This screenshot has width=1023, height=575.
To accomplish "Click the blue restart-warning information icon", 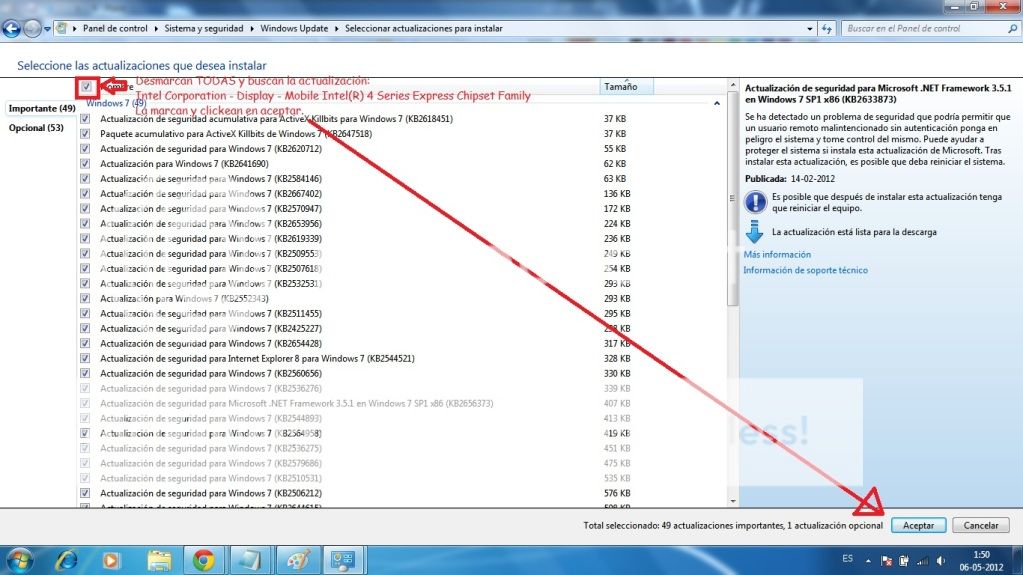I will [x=756, y=202].
